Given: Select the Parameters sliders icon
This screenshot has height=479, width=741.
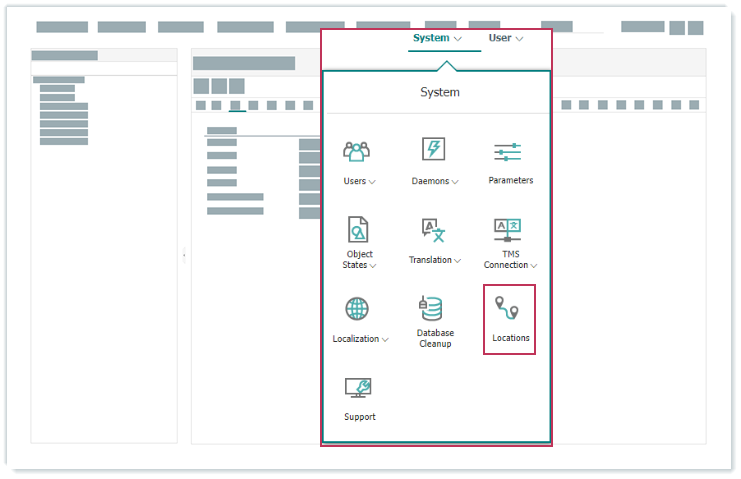Looking at the screenshot, I should coord(508,152).
